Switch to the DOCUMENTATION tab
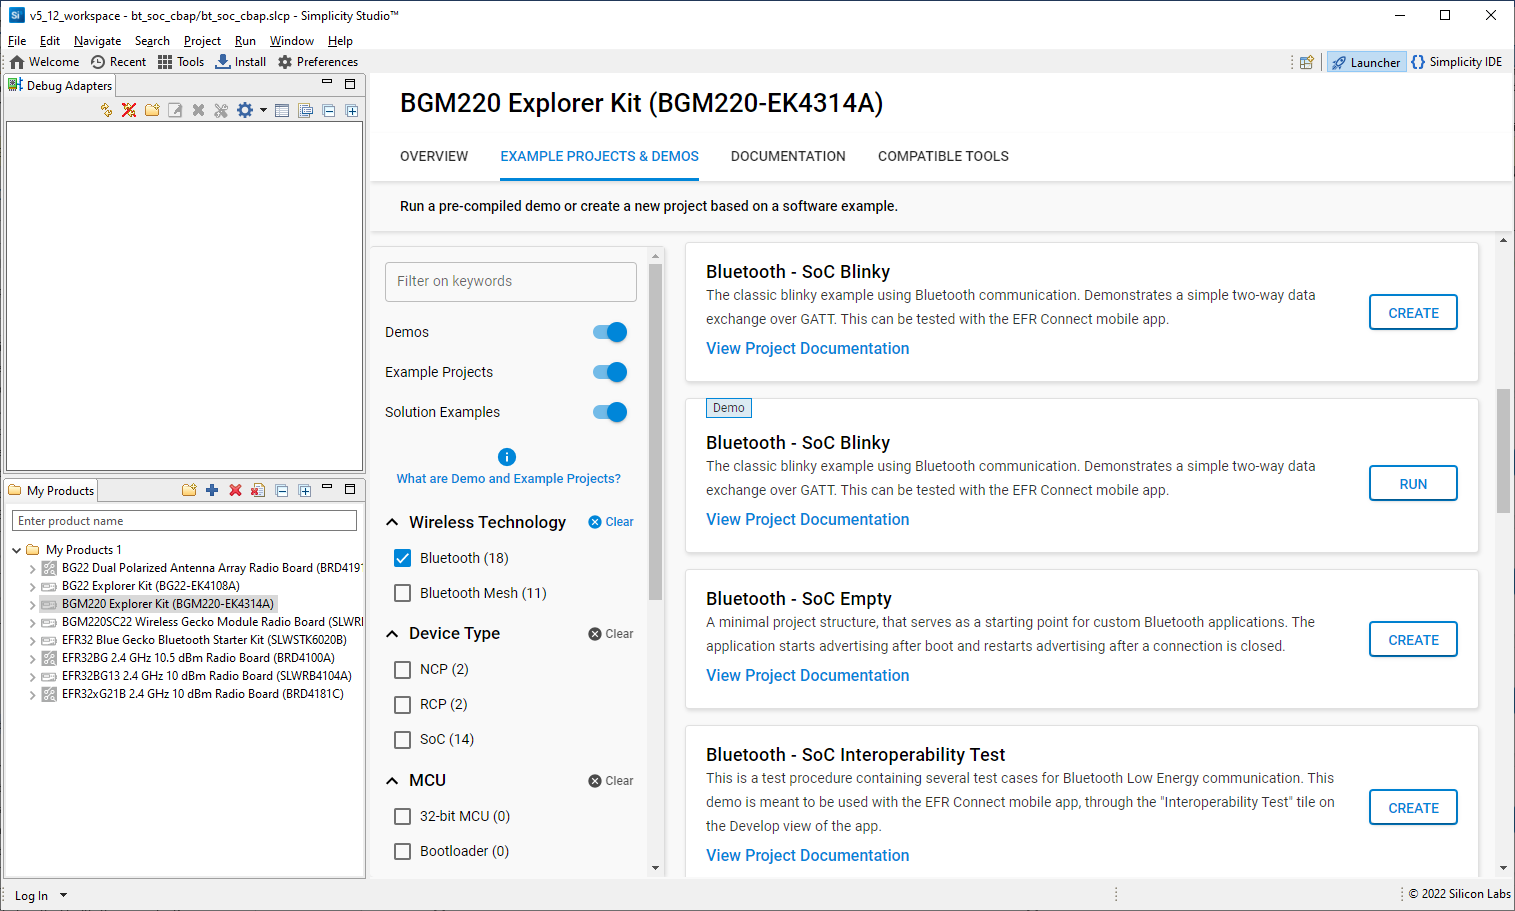Viewport: 1515px width, 911px height. coord(788,156)
